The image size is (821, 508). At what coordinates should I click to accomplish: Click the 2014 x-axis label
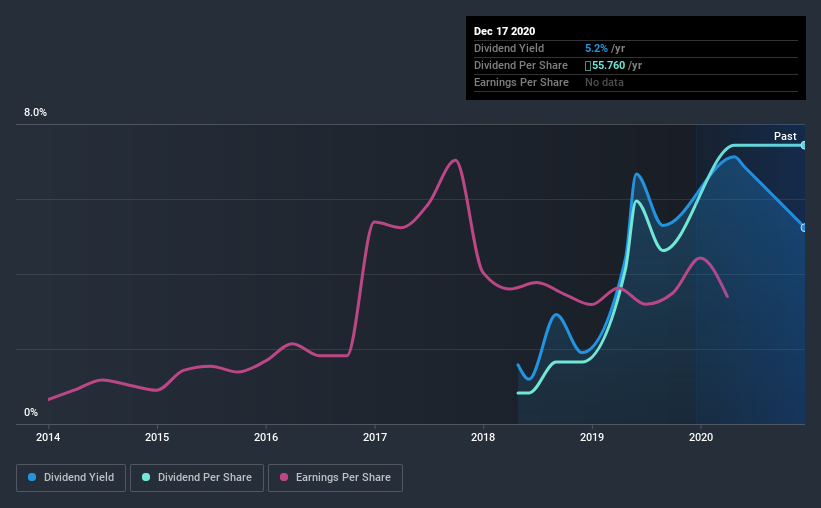[48, 437]
